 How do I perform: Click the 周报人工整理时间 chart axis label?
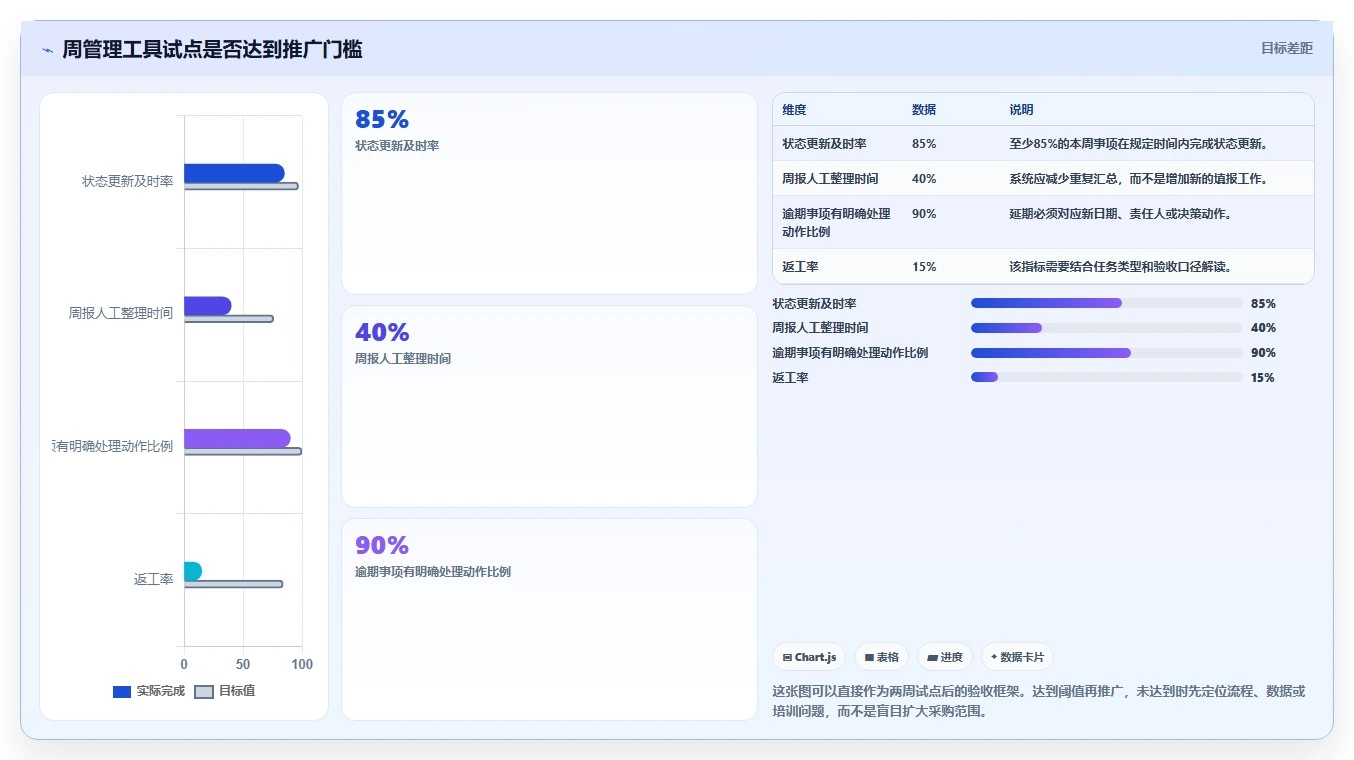pyautogui.click(x=121, y=313)
